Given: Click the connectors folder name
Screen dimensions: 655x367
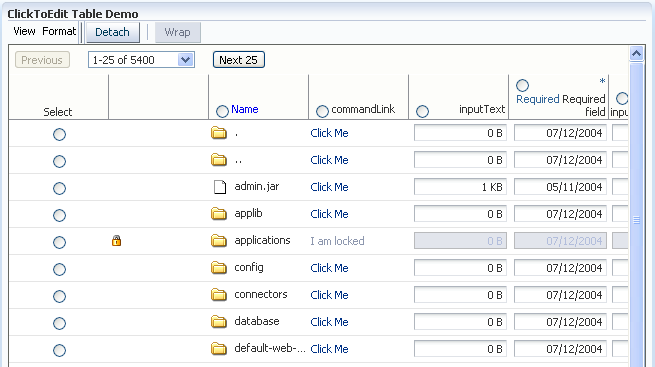Looking at the screenshot, I should (261, 294).
